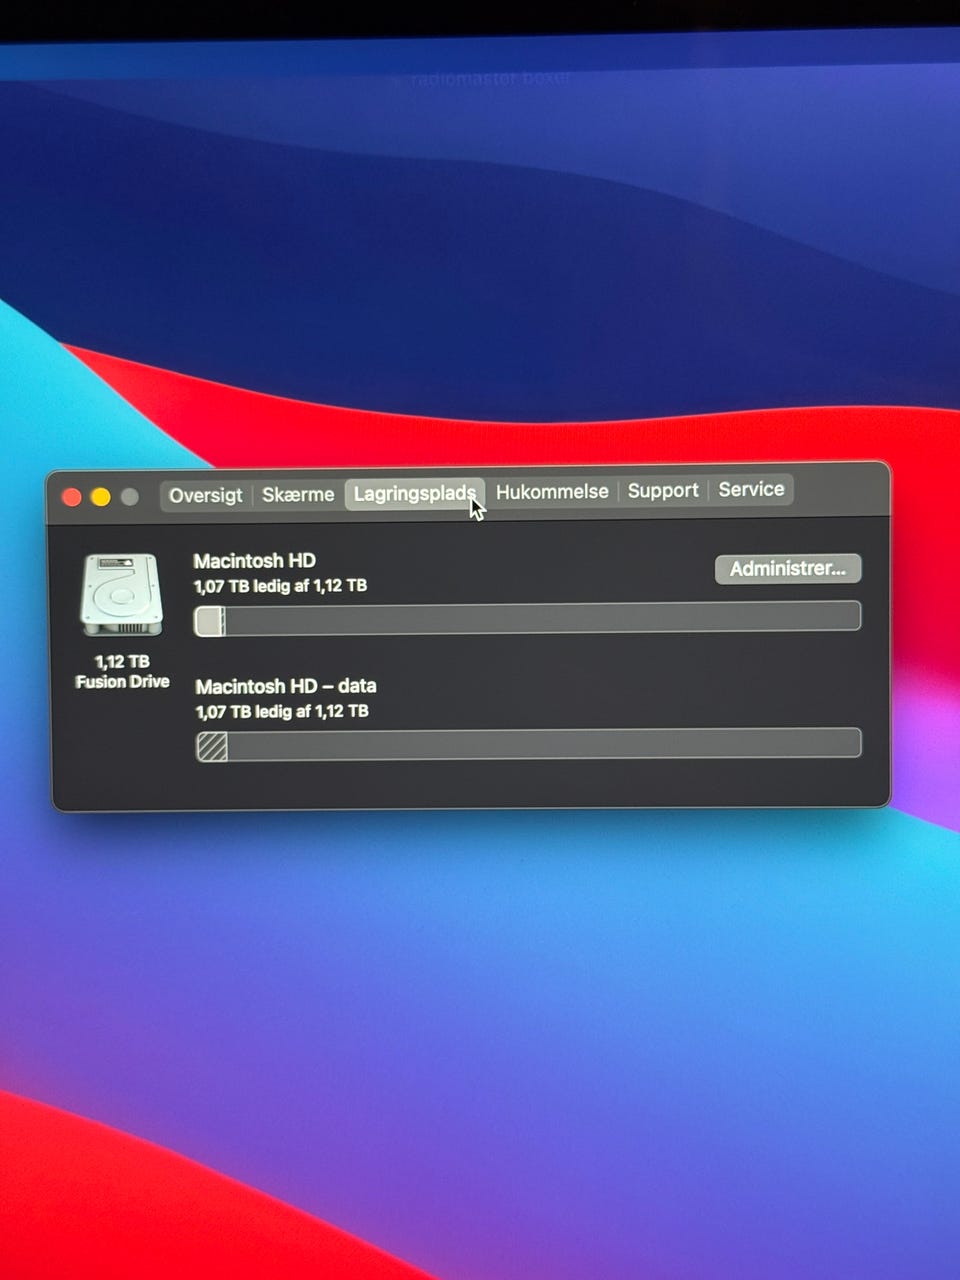Click the disabled gray zoom button

[x=130, y=497]
